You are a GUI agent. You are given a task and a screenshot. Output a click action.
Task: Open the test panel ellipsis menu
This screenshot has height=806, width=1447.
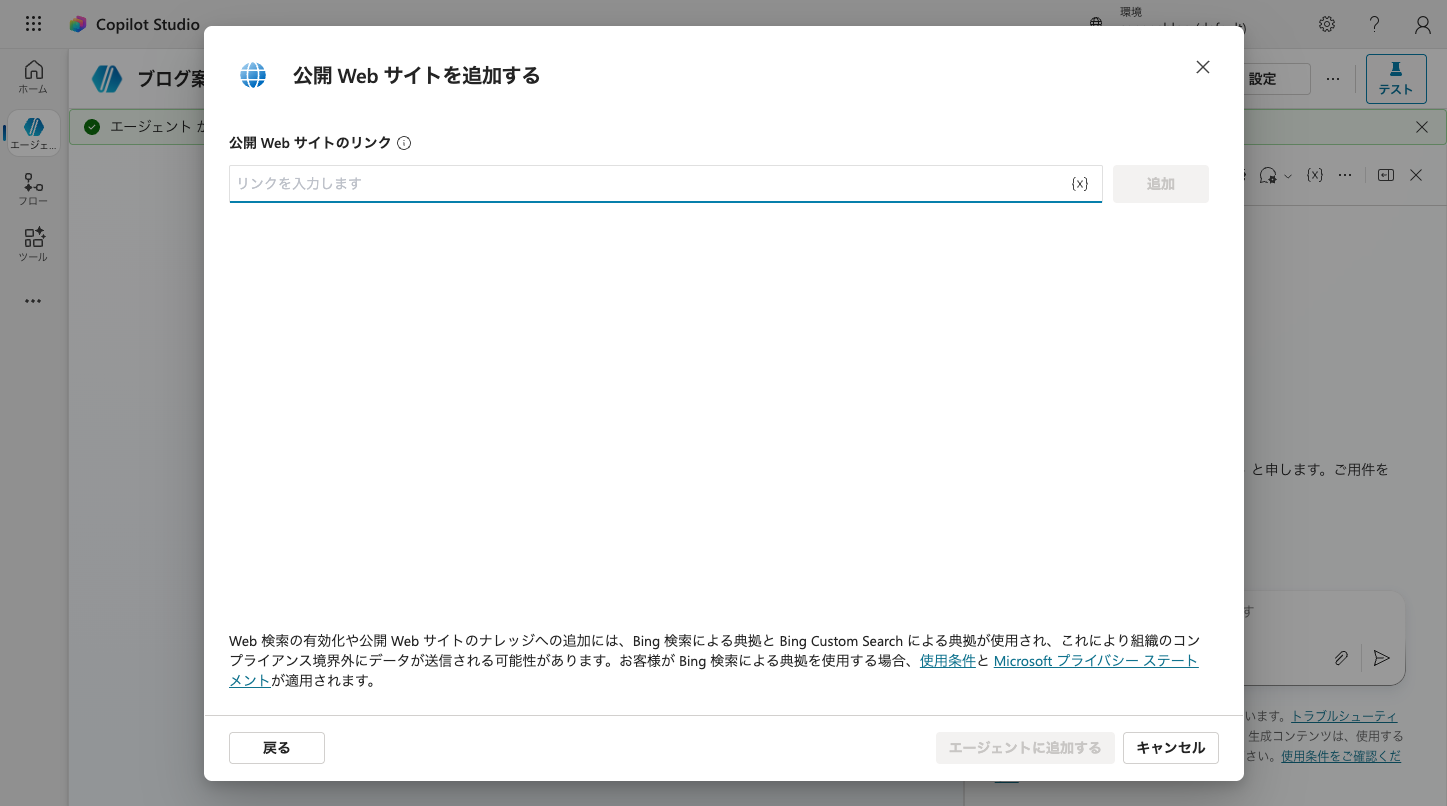(1345, 175)
